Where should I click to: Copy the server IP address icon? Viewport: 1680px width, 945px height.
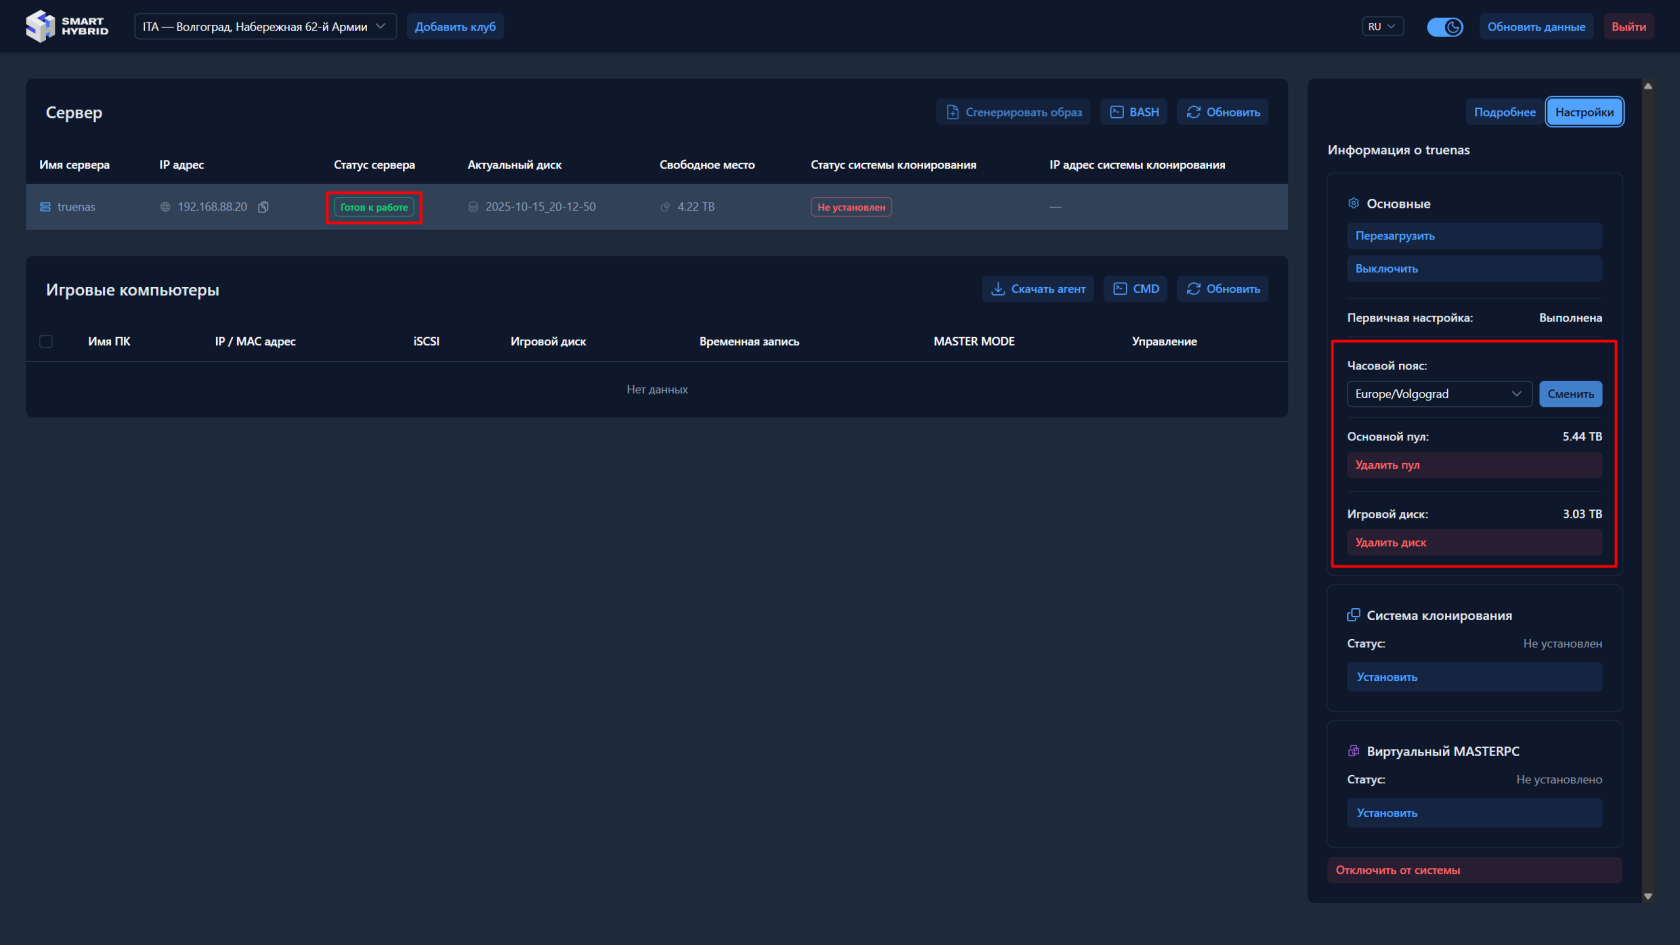pos(263,207)
